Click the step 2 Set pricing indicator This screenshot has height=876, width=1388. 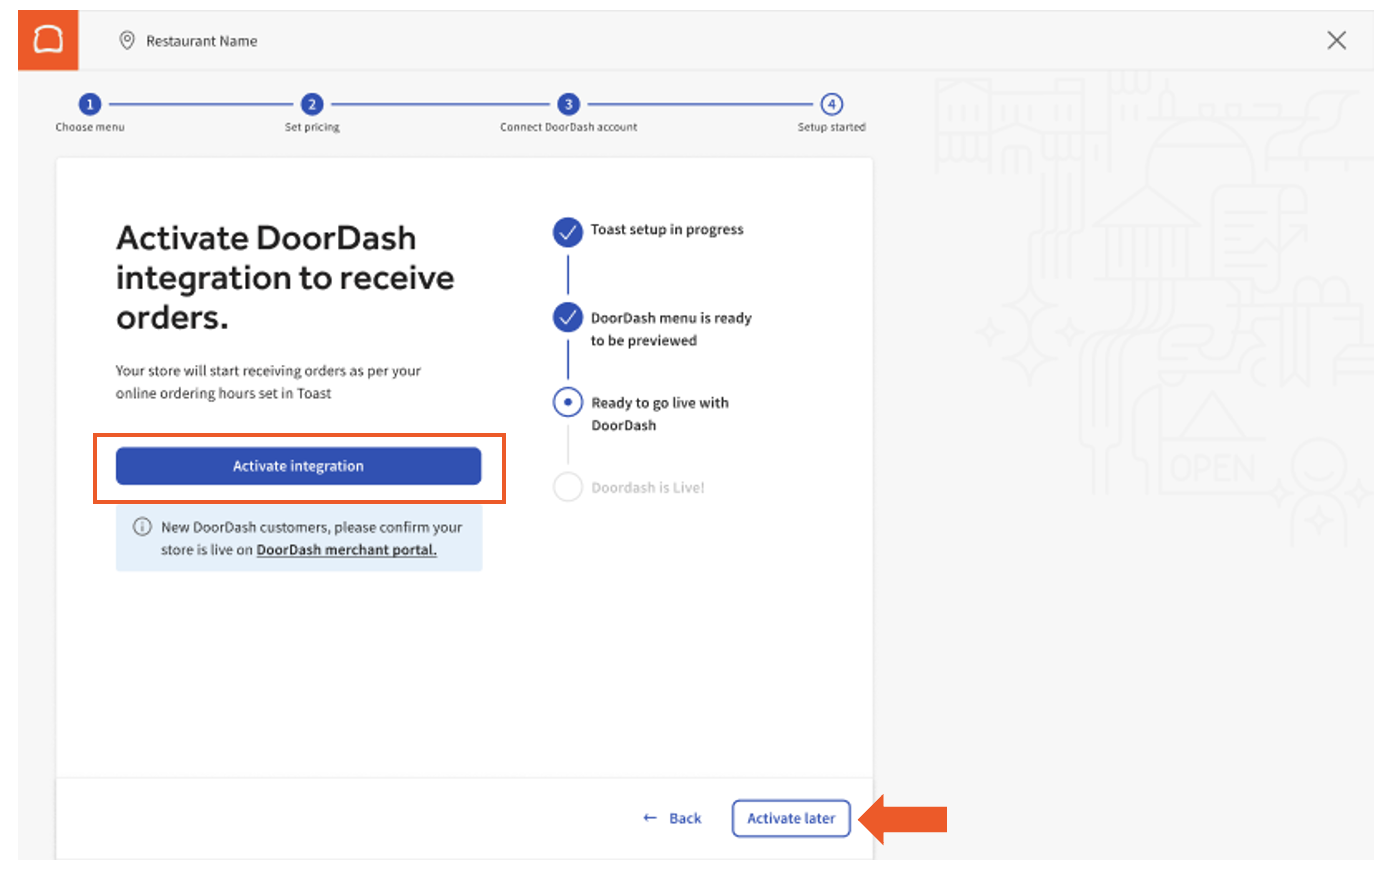point(311,104)
